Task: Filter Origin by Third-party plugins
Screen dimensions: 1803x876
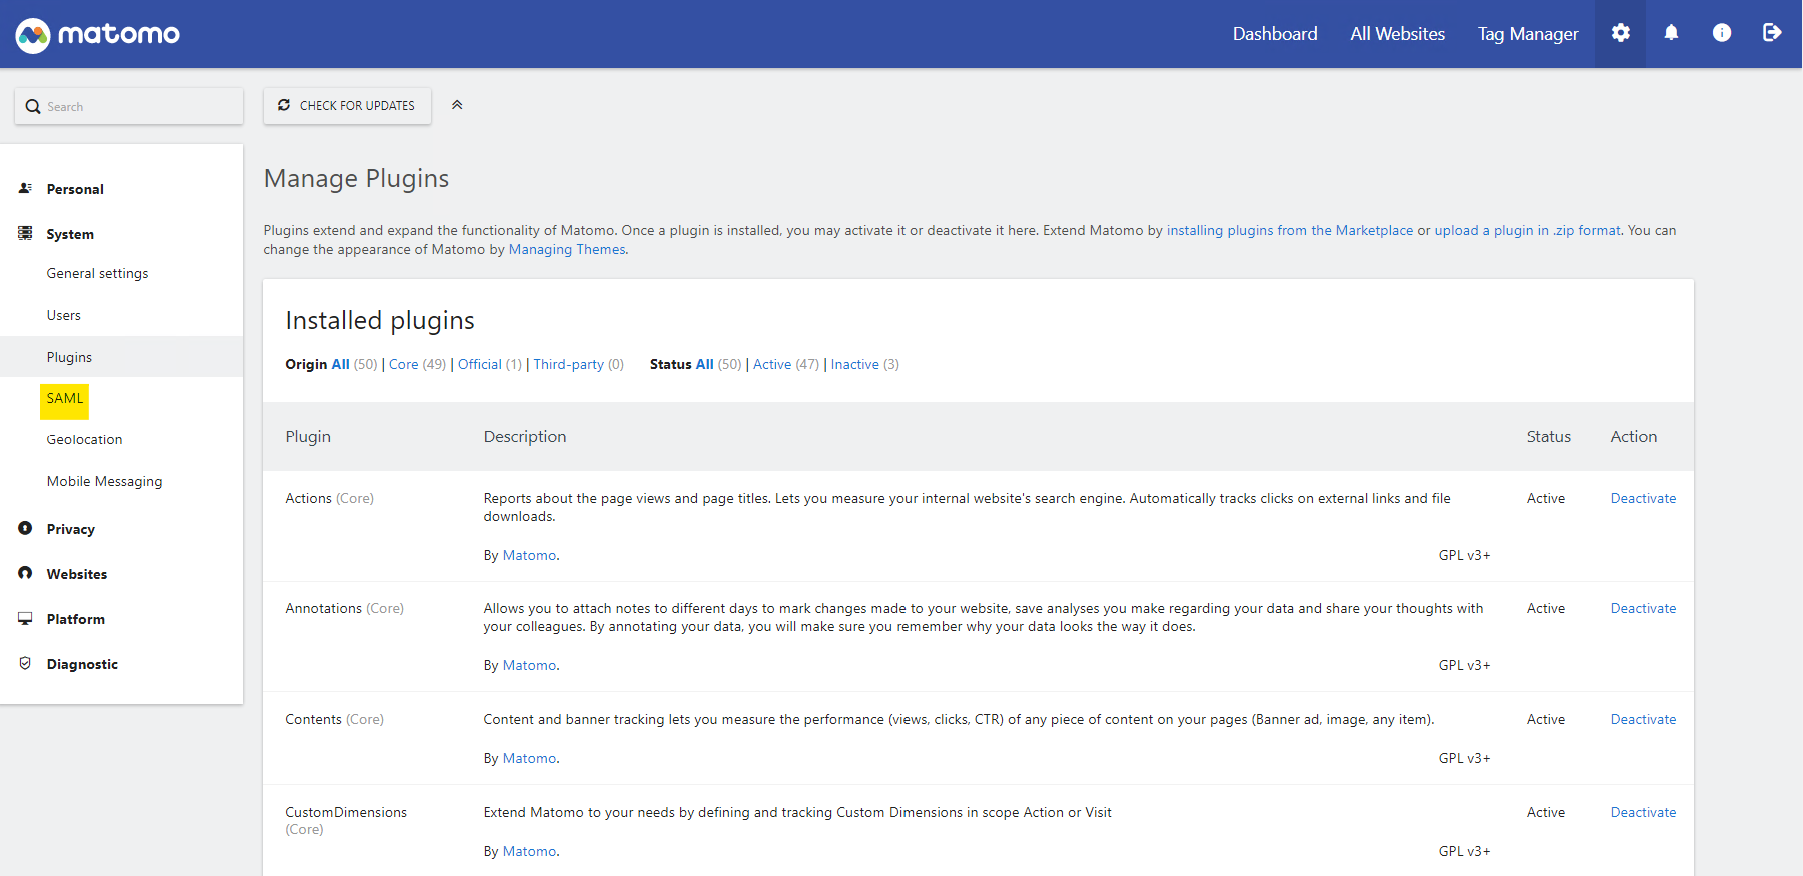Action: pos(569,364)
